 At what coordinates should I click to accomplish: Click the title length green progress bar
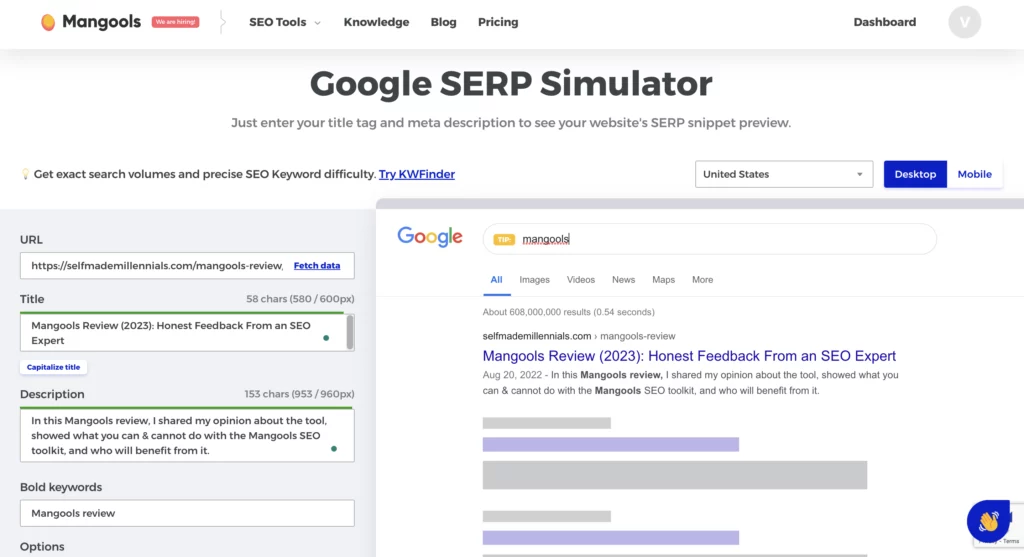tap(182, 313)
